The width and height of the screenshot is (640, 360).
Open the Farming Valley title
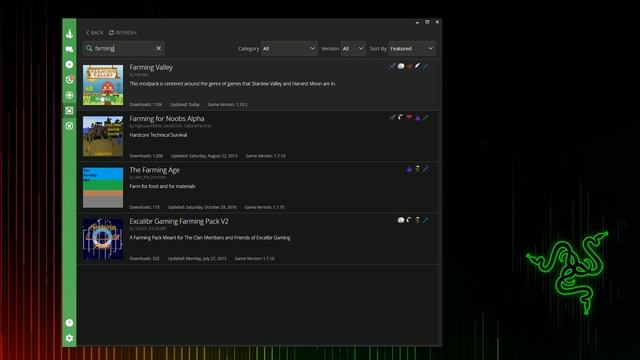point(151,67)
